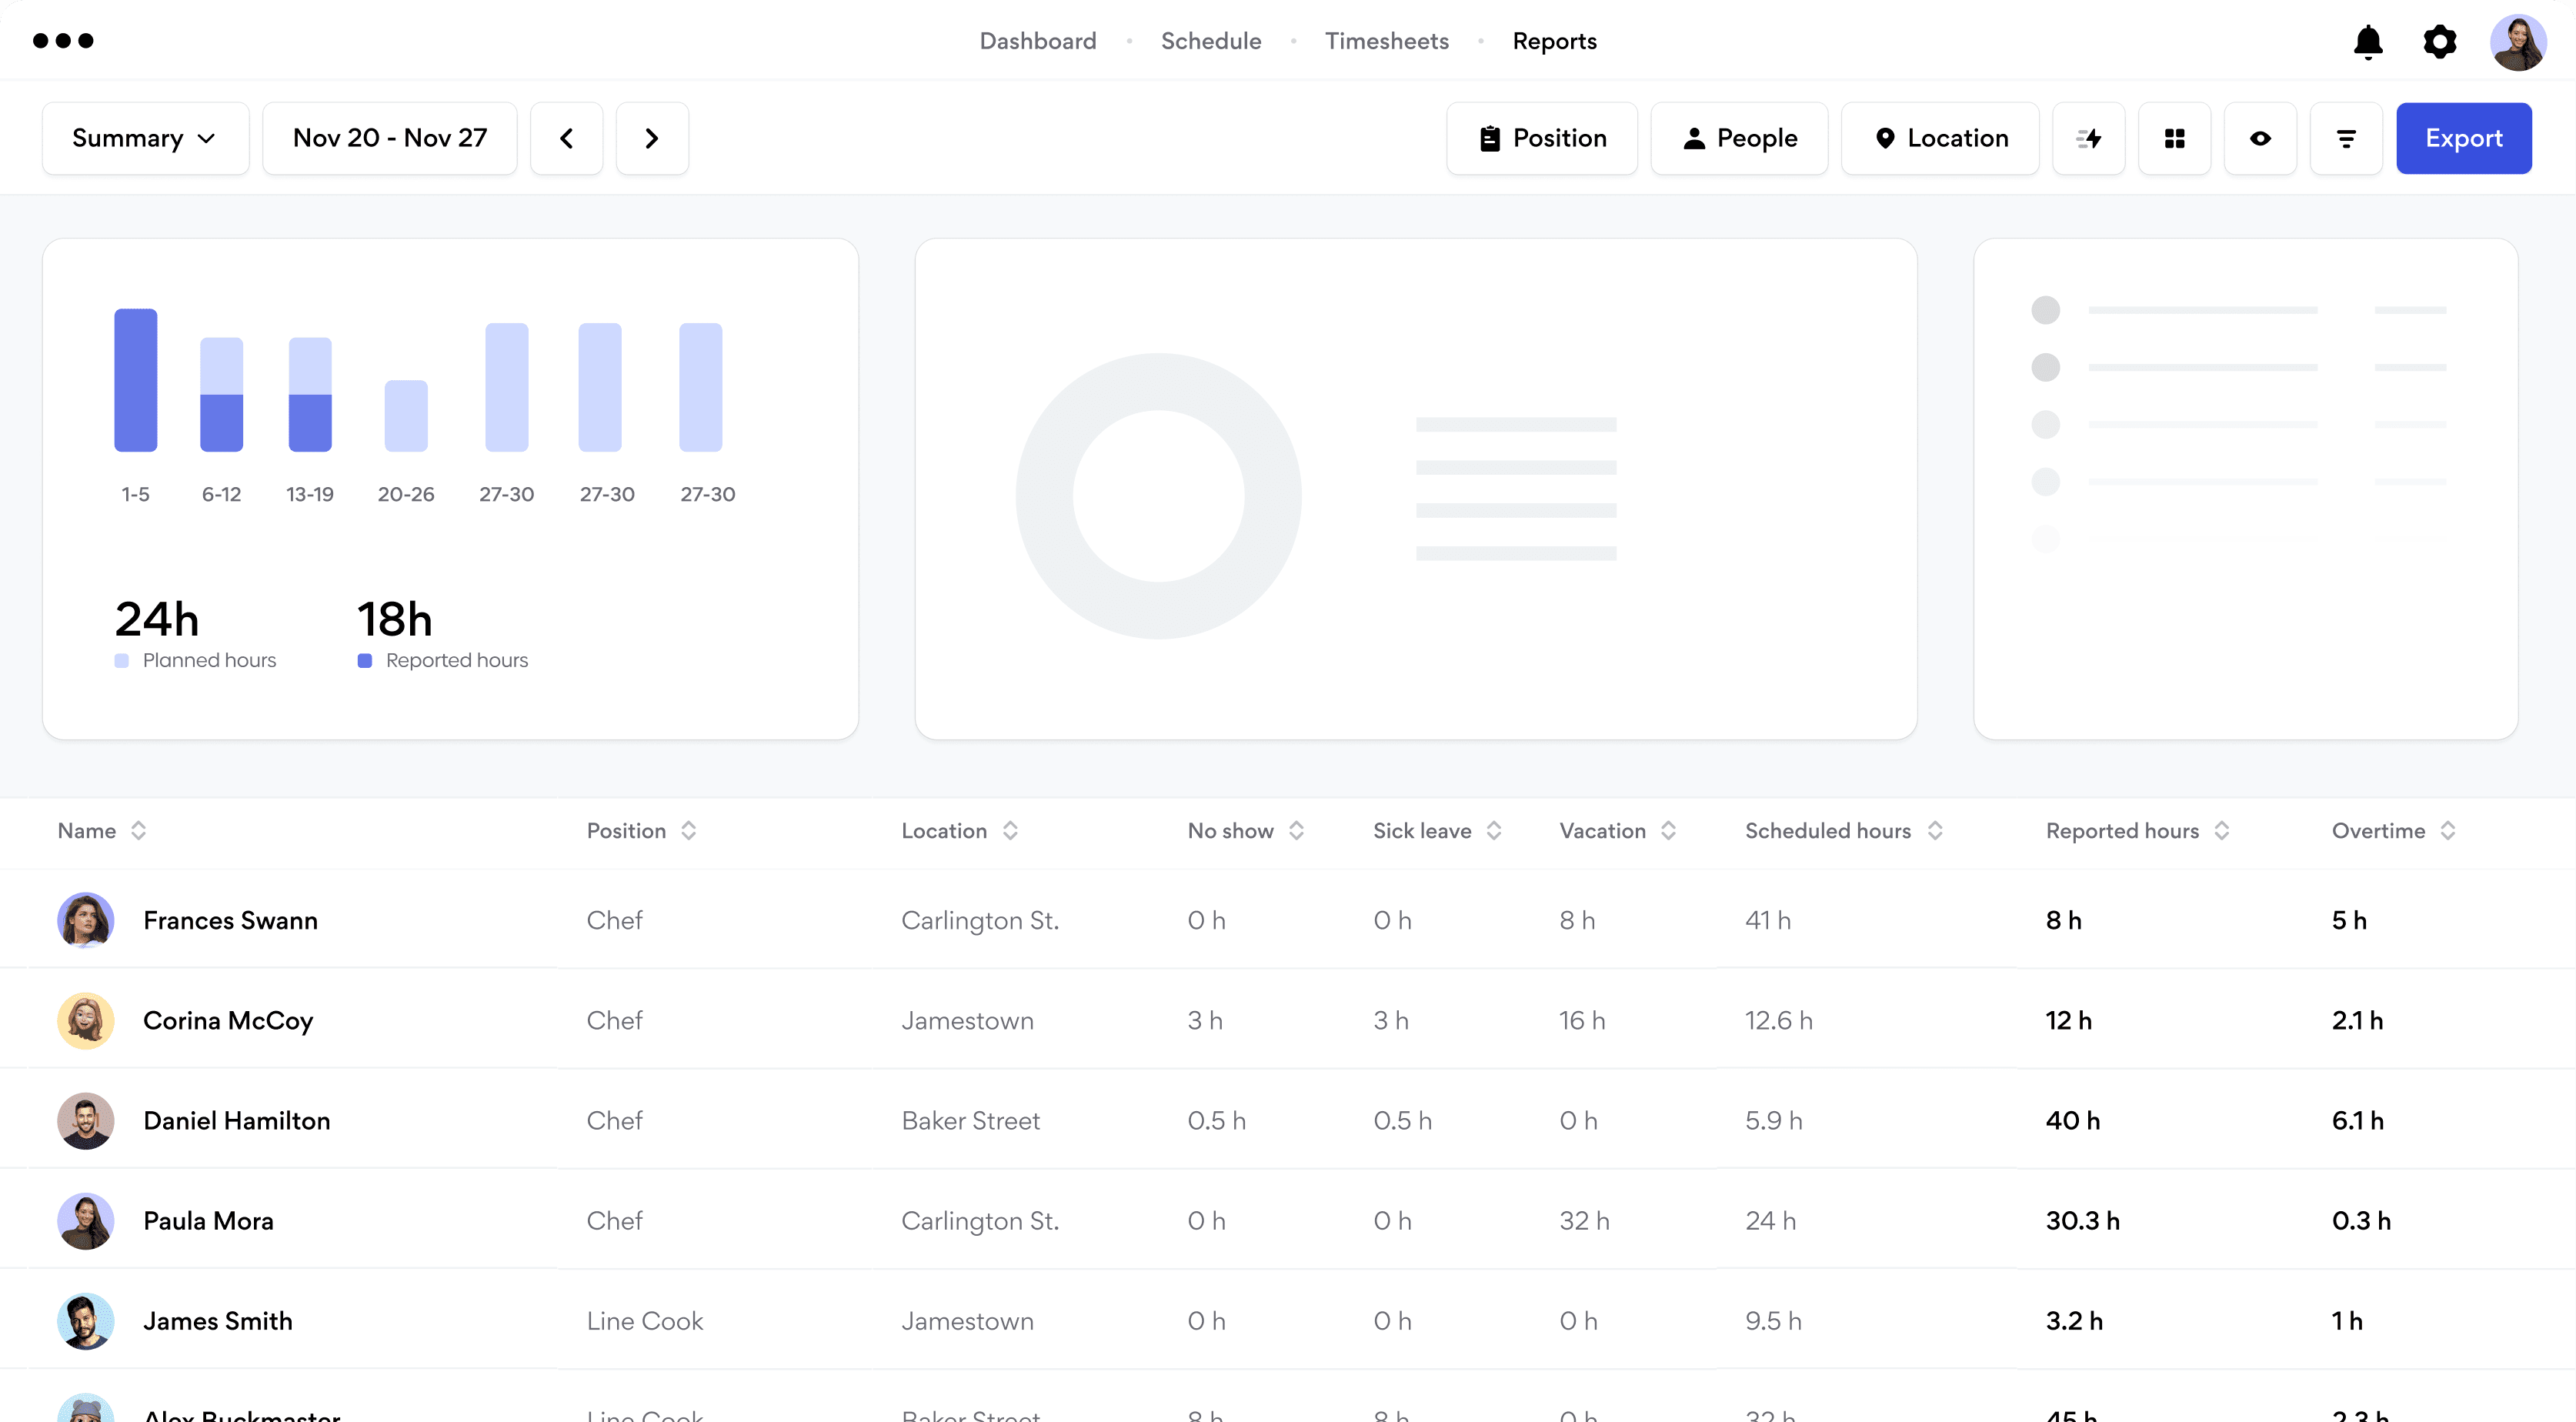Toggle the eye visibility button

tap(2260, 138)
